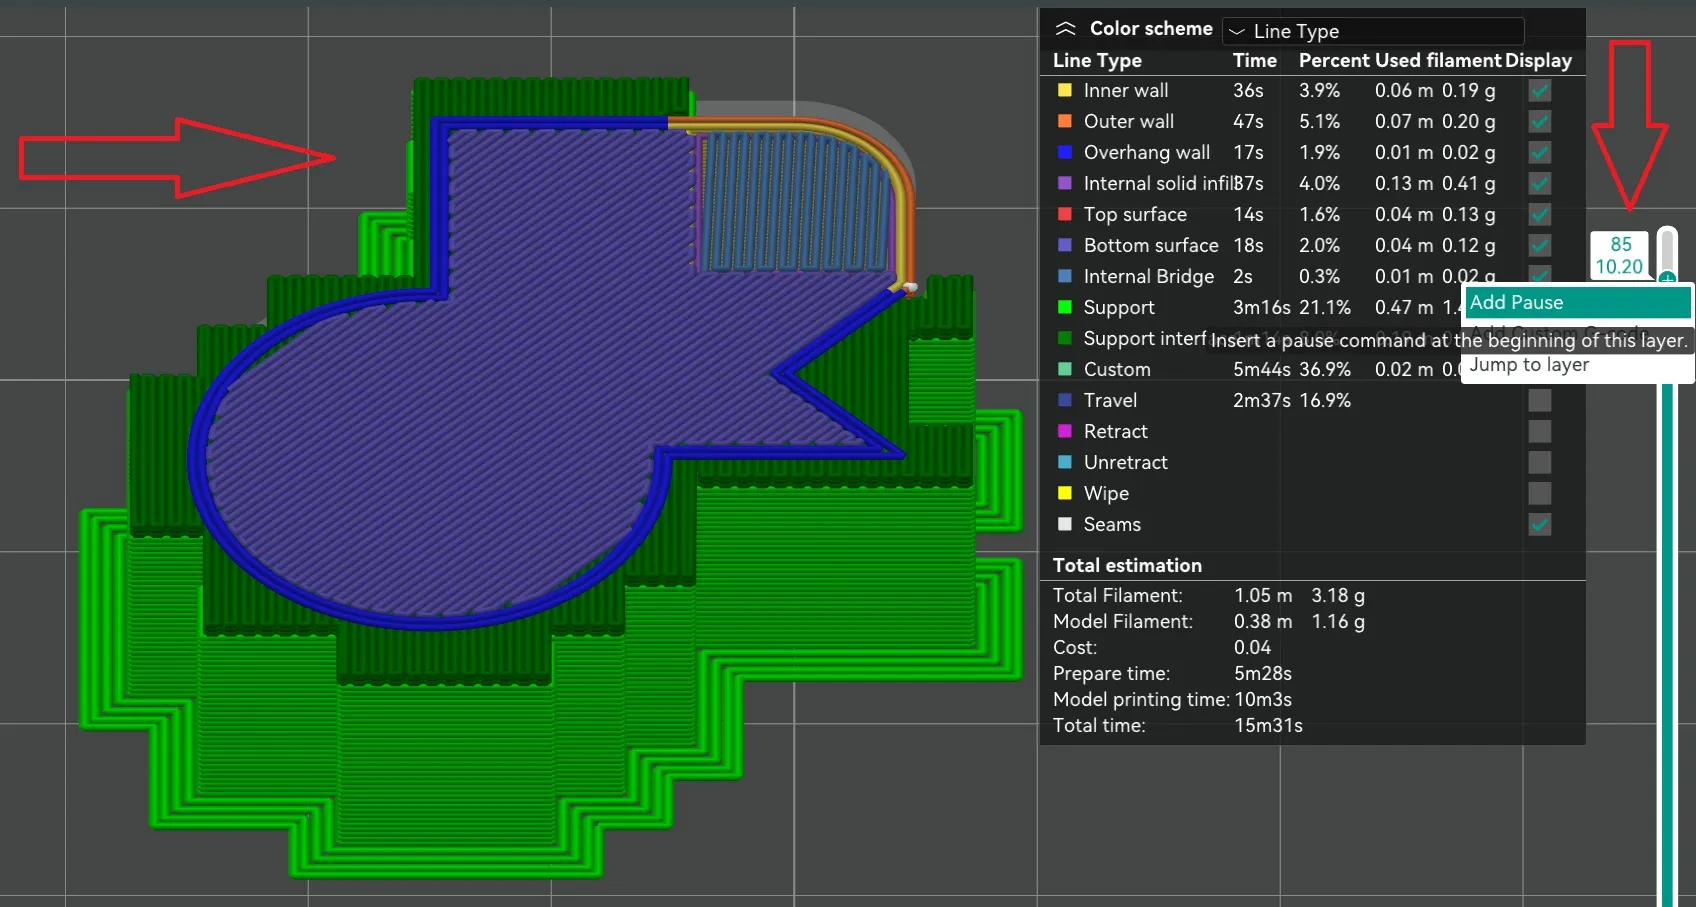1696x907 pixels.
Task: Uncheck the Inner wall display checkbox
Action: (1540, 90)
